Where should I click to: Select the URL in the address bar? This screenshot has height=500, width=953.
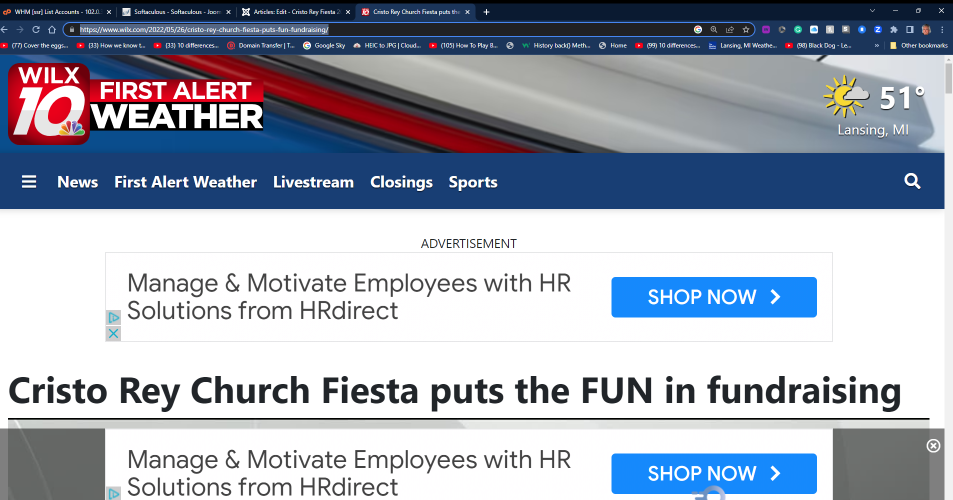204,29
